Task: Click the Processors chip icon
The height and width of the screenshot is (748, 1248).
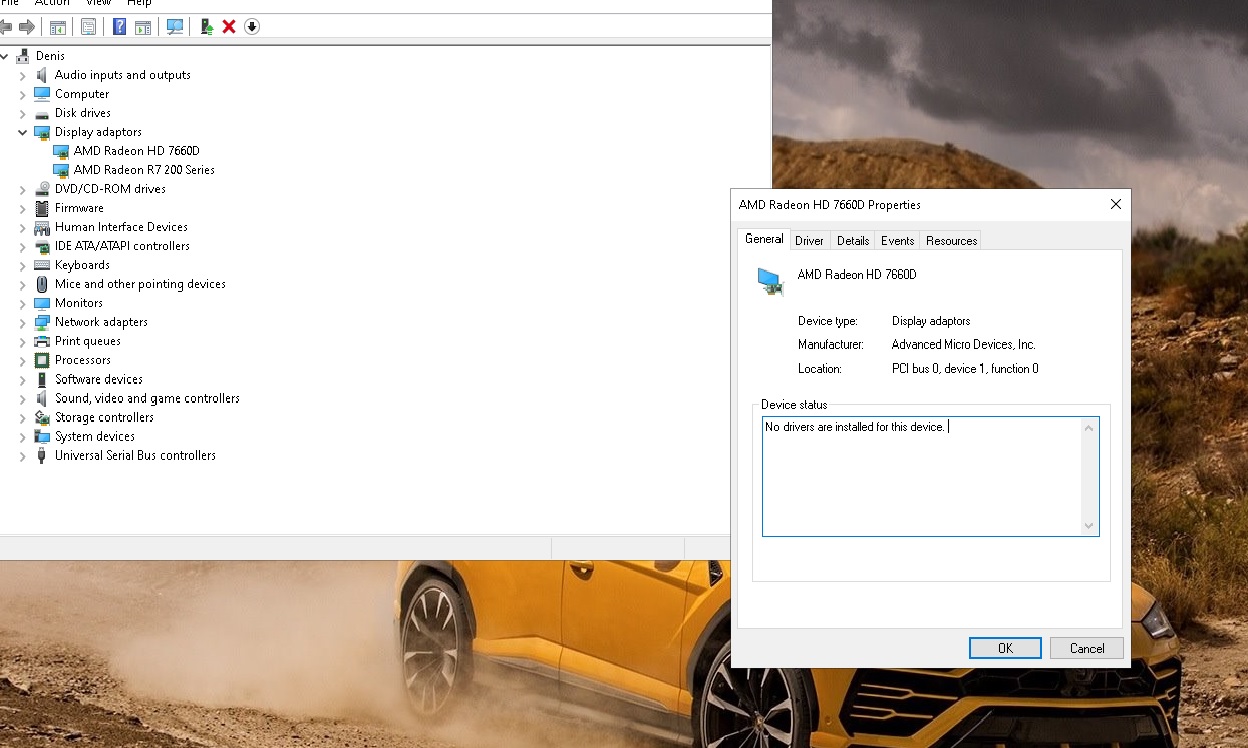Action: click(42, 360)
